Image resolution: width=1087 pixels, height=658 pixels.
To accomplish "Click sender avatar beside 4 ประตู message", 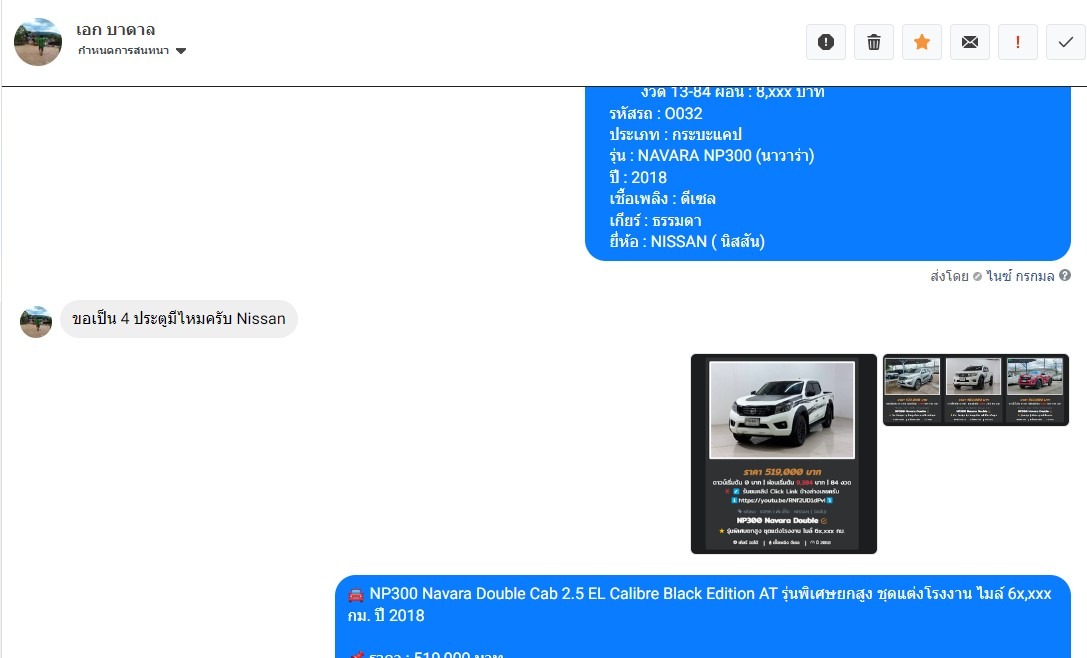I will (36, 322).
